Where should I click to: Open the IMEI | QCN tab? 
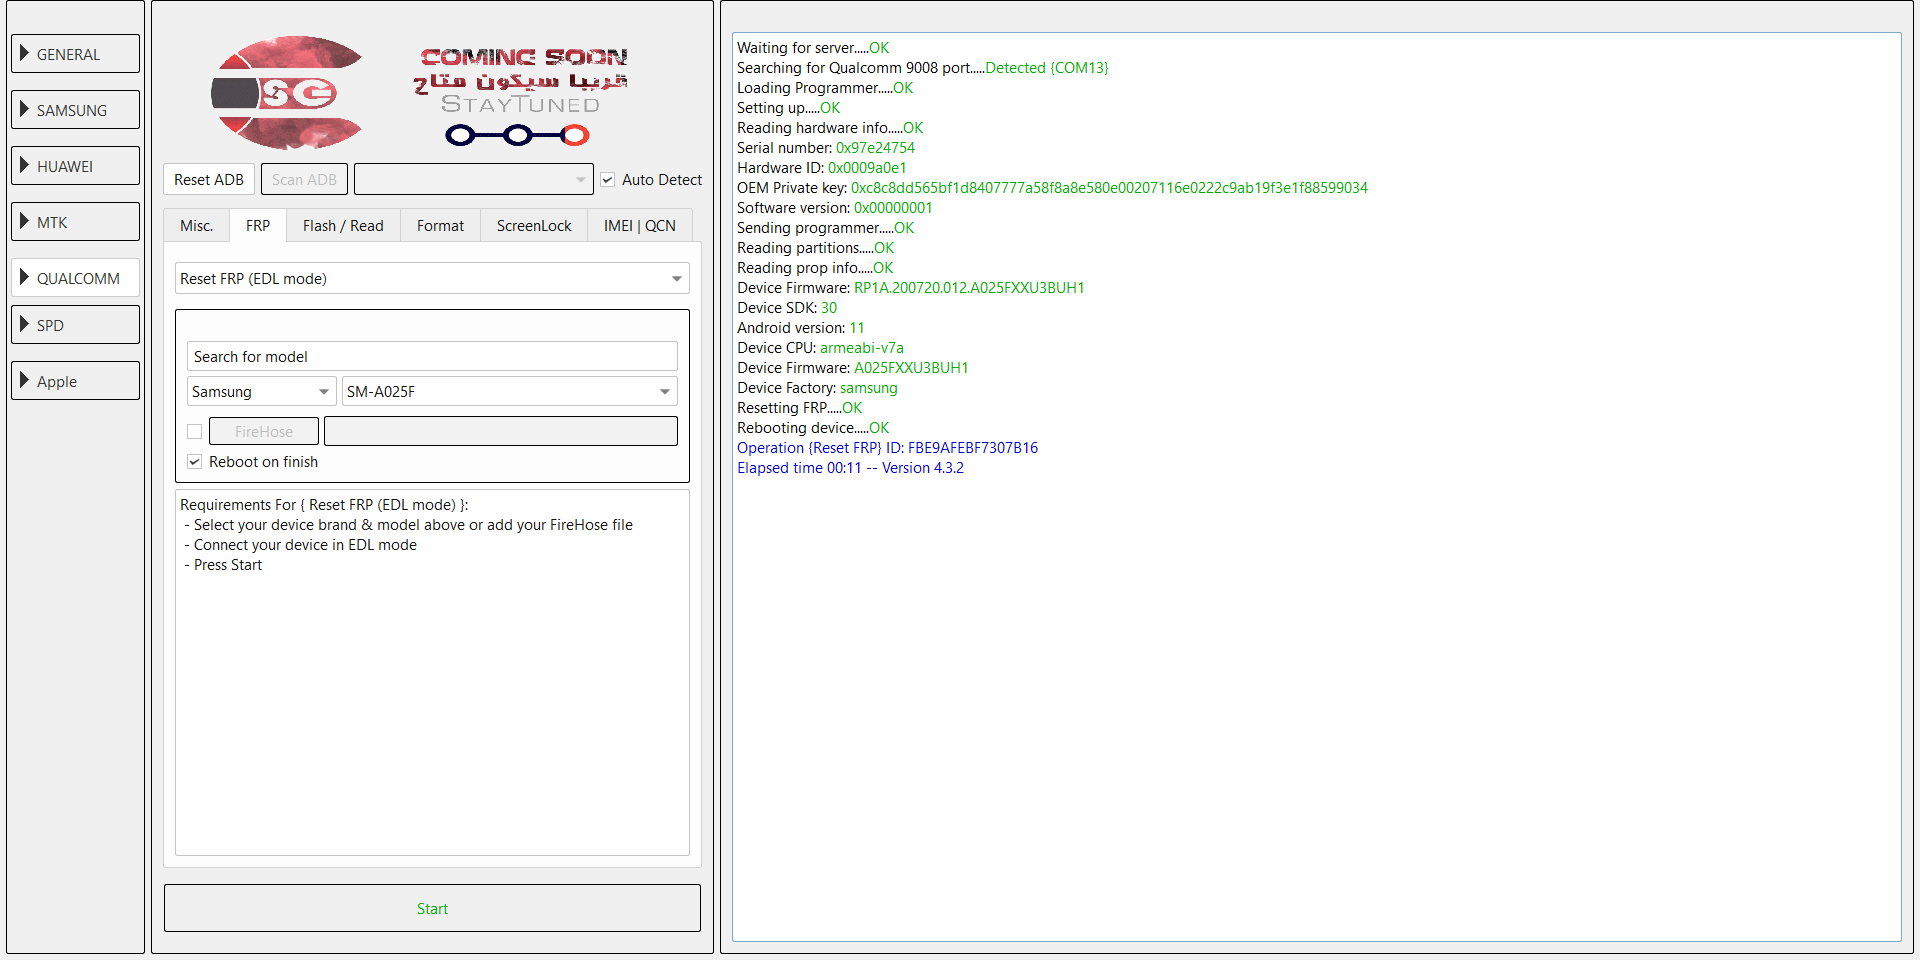pos(639,225)
